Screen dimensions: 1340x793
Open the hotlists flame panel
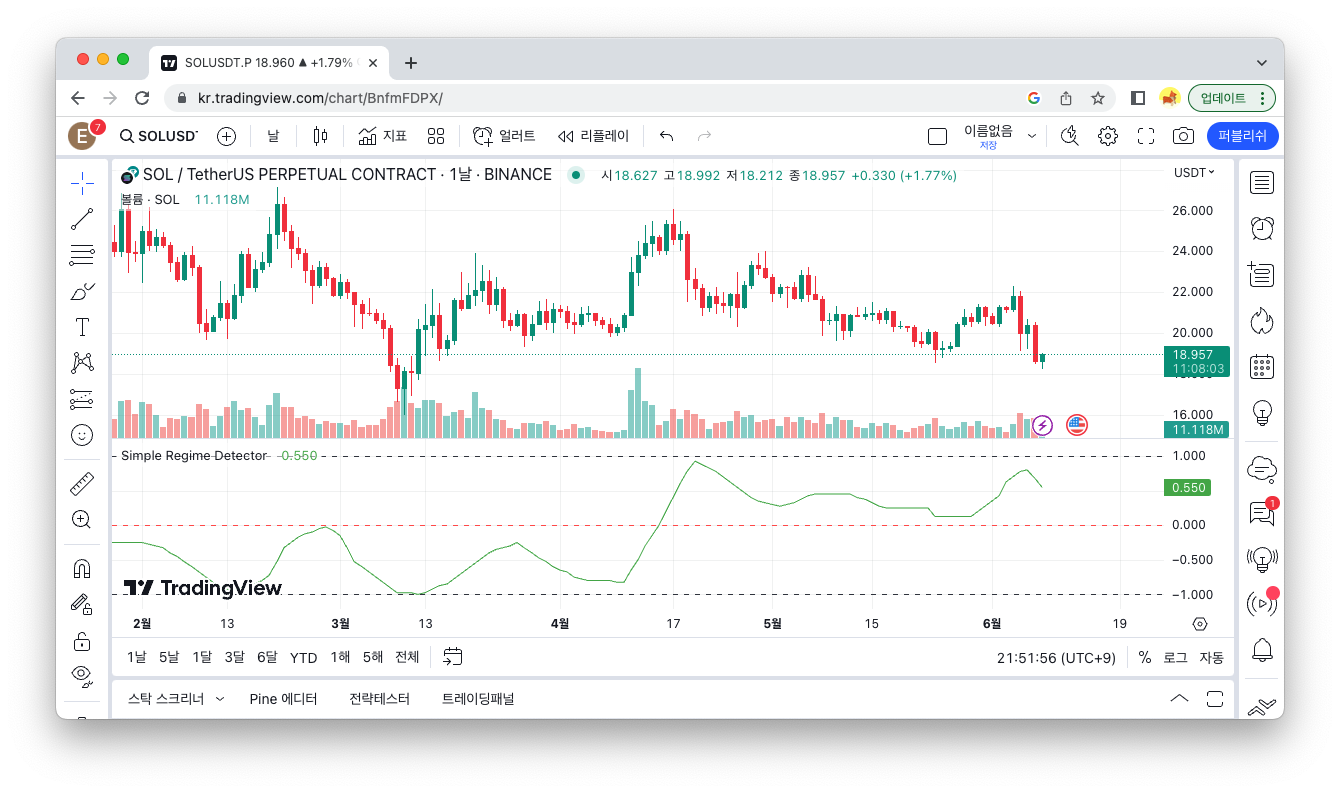(1262, 320)
